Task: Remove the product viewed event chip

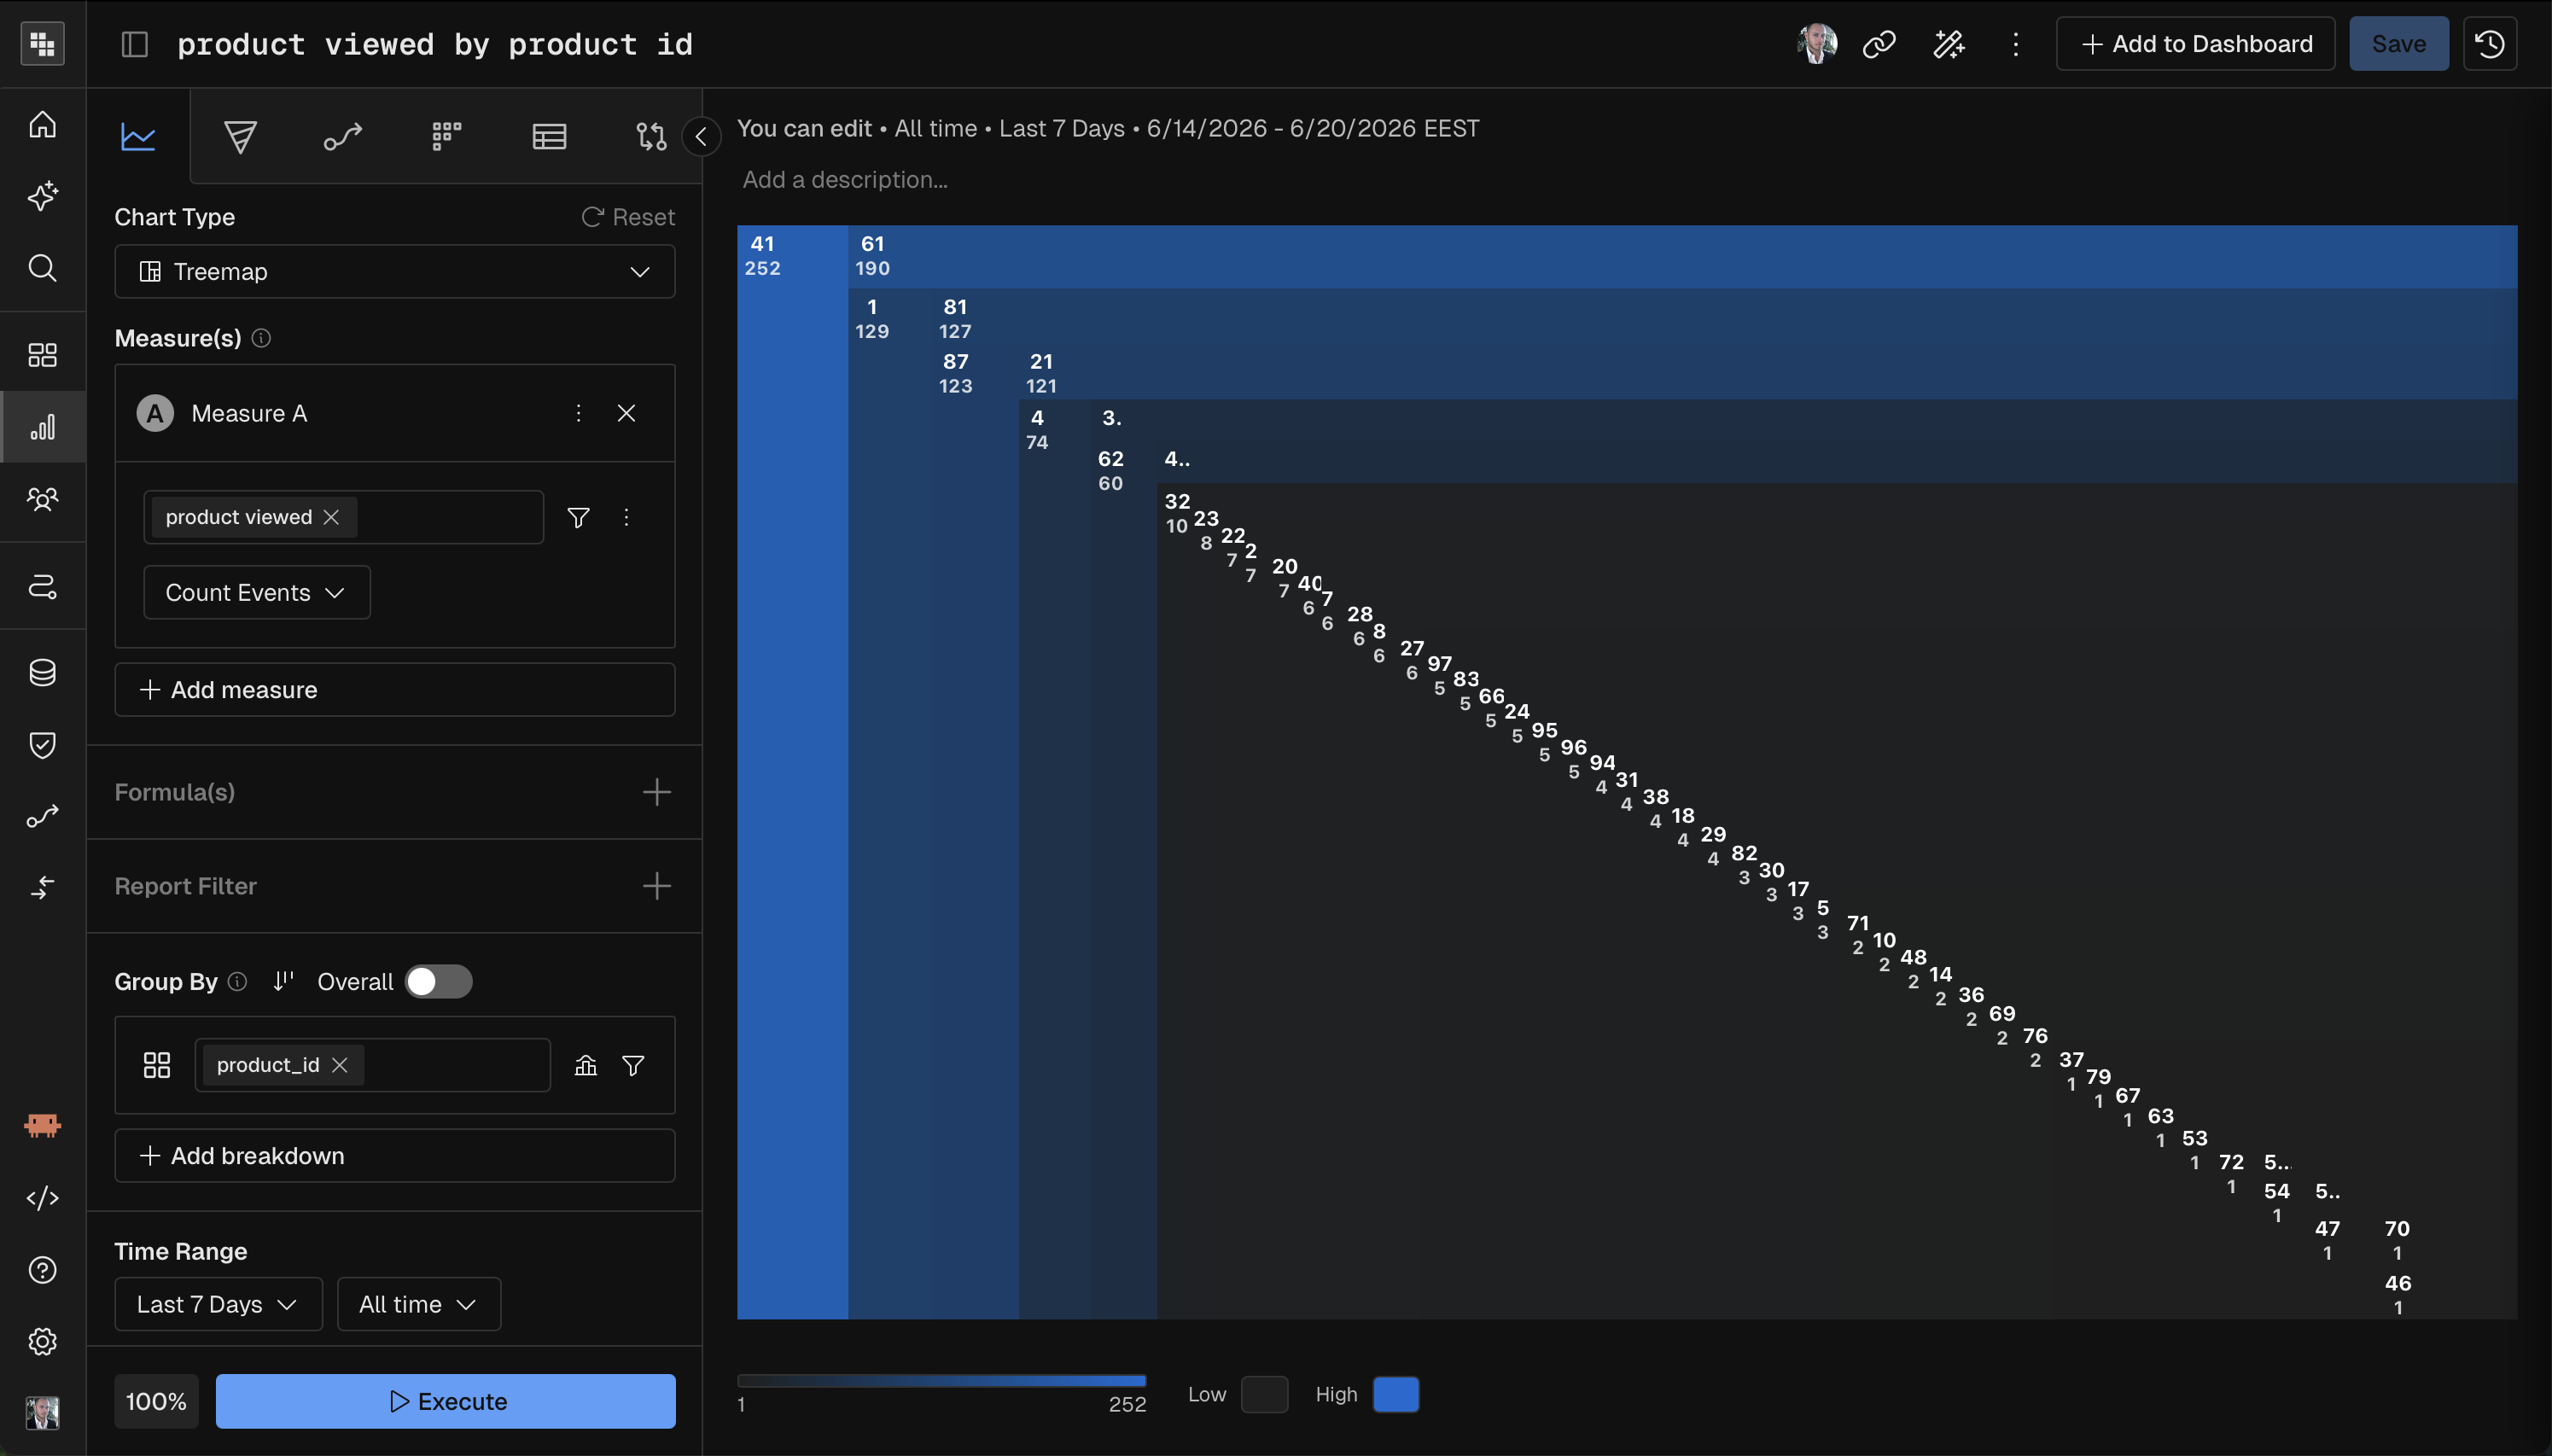Action: coord(332,517)
